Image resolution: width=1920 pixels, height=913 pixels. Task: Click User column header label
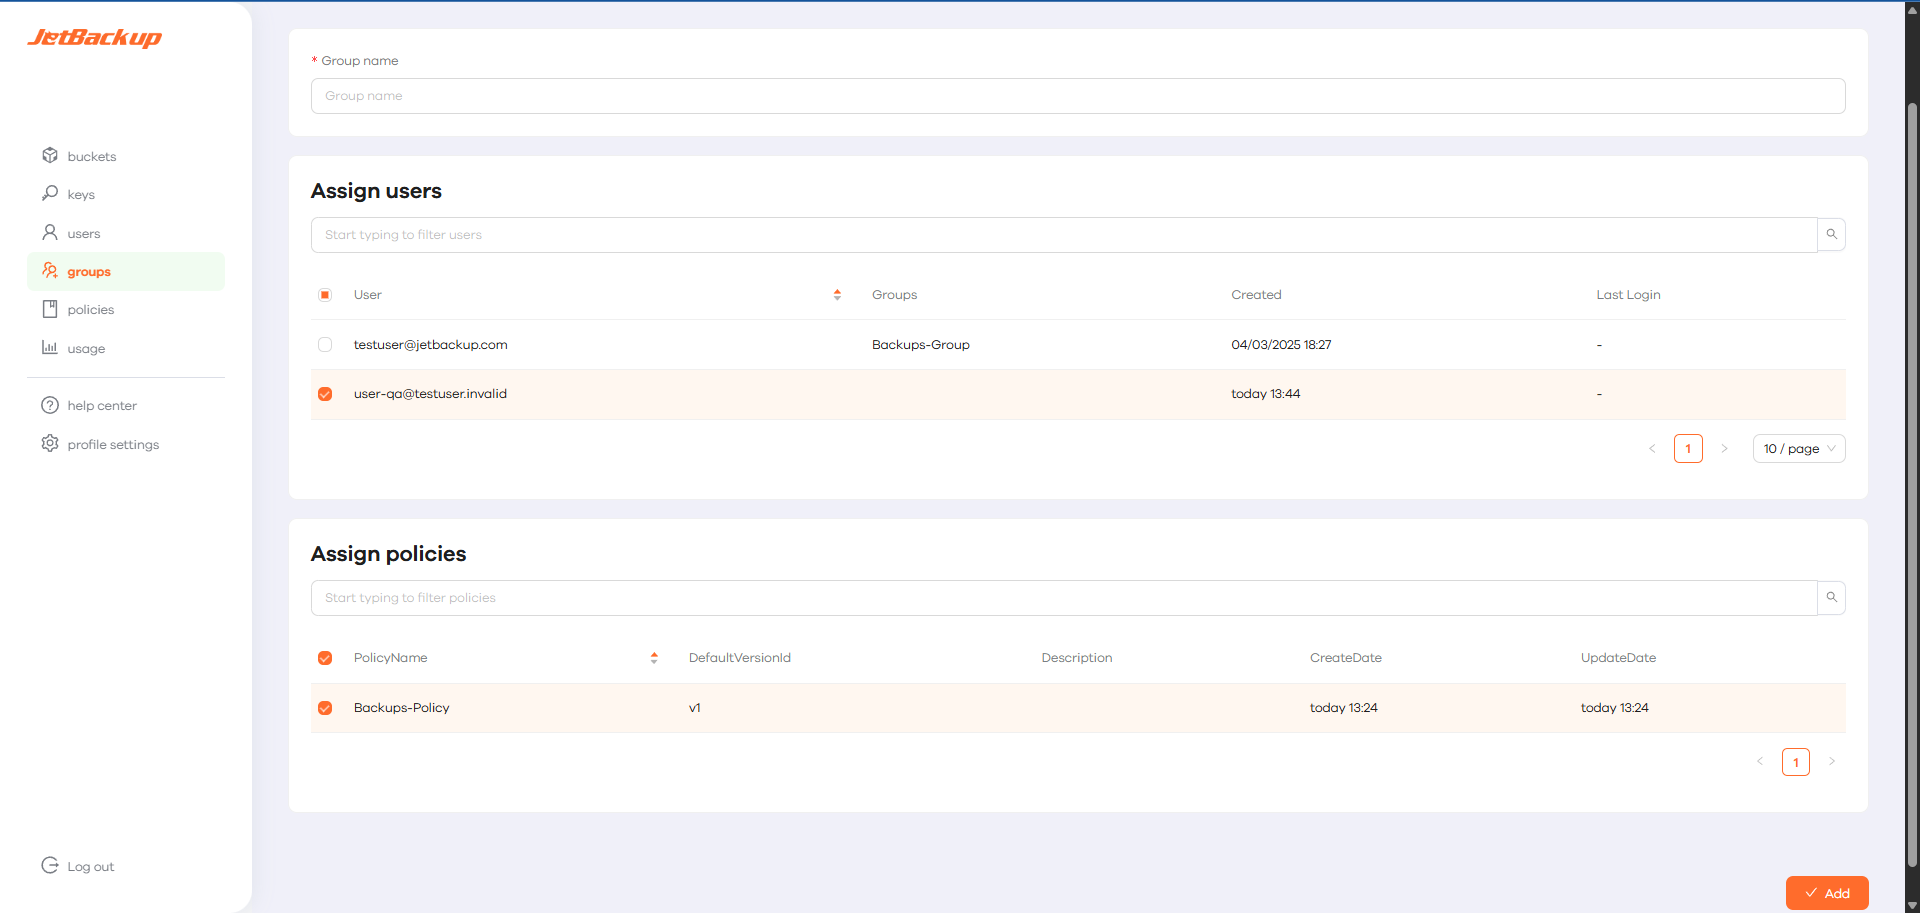[368, 295]
